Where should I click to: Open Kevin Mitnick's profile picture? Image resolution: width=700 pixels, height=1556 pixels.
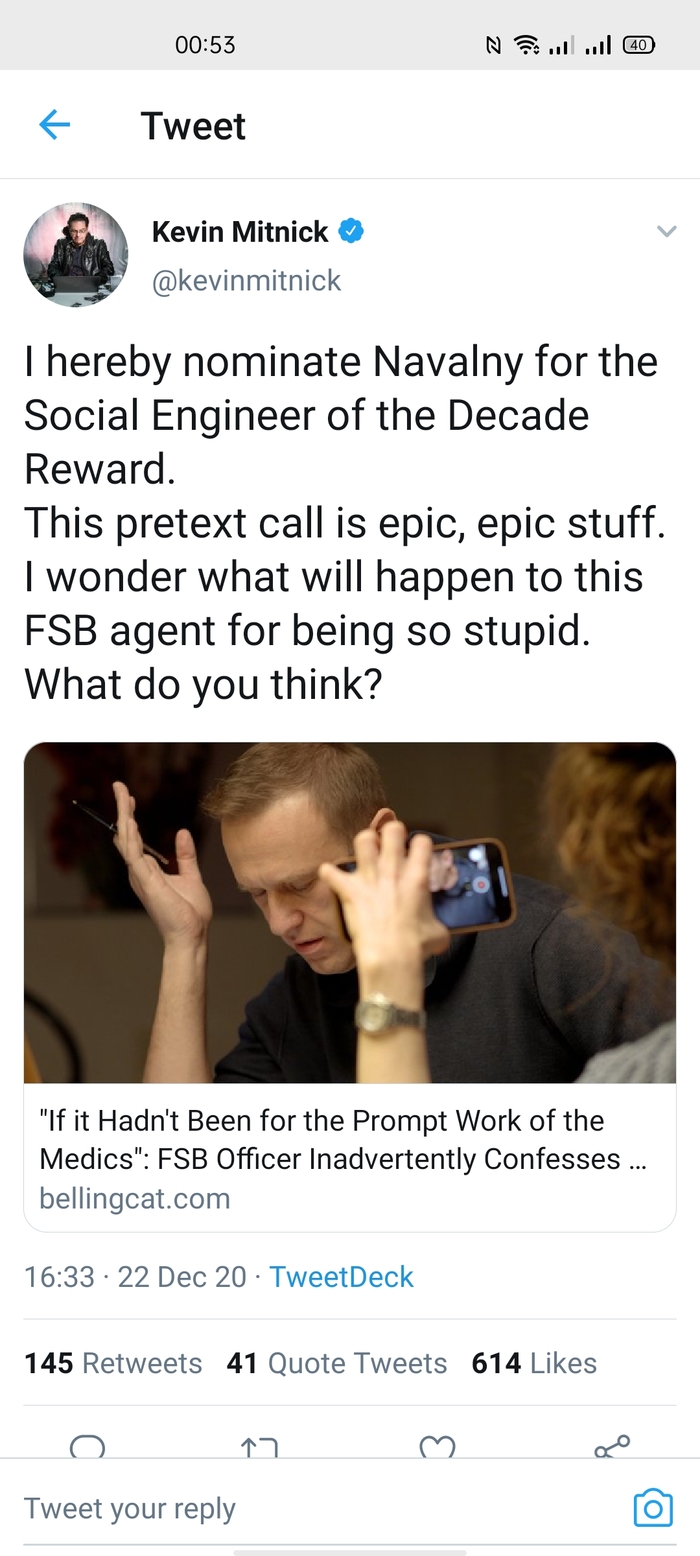click(76, 254)
